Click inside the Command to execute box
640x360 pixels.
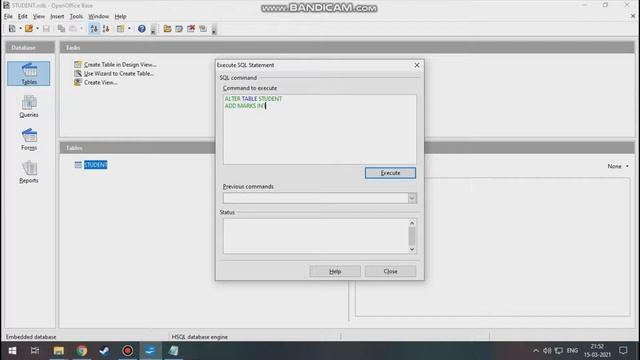click(320, 129)
